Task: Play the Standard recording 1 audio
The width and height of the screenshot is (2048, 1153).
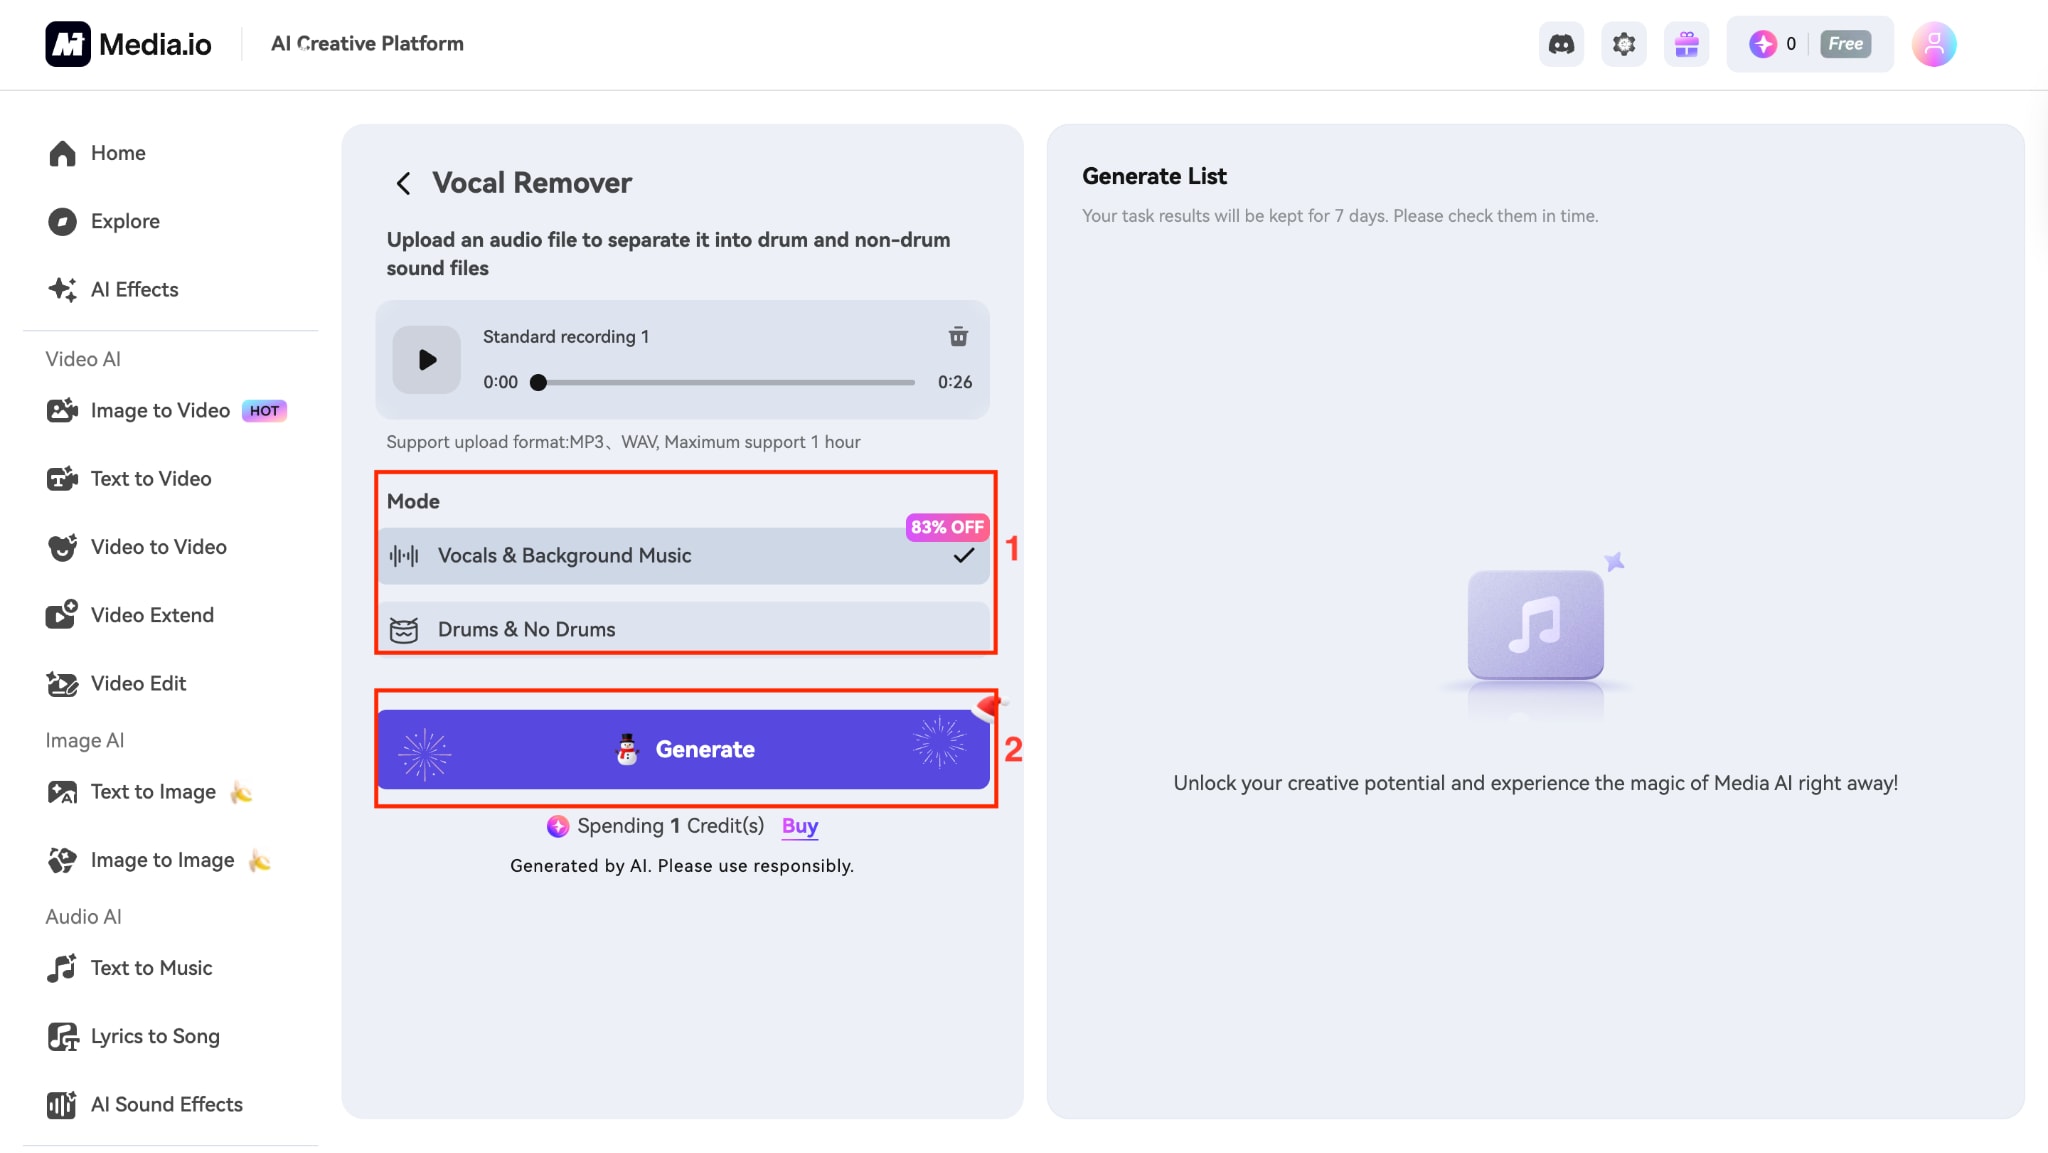Action: [427, 360]
